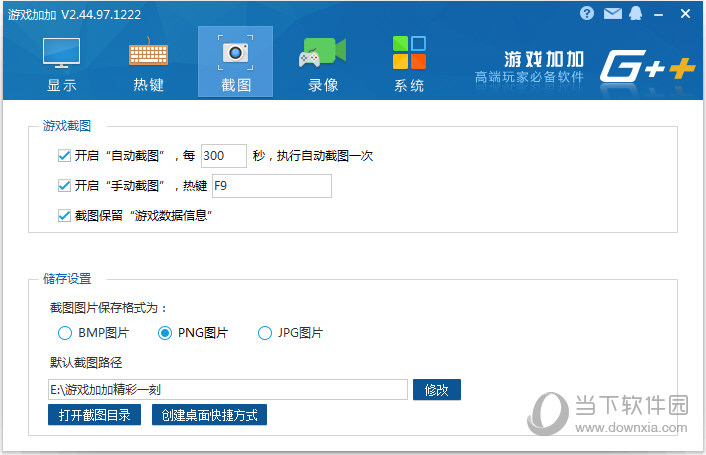This screenshot has width=706, height=455.
Task: Open the 显示 display settings tab
Action: [x=62, y=64]
